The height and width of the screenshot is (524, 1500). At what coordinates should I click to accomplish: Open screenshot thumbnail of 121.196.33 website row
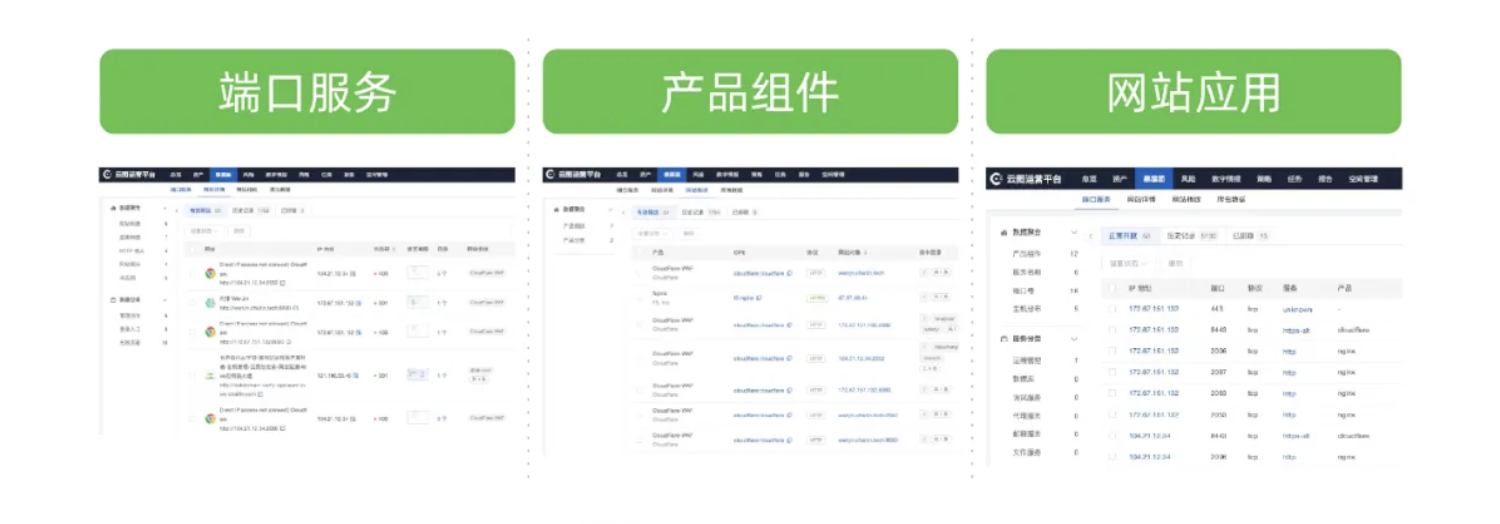tap(417, 374)
